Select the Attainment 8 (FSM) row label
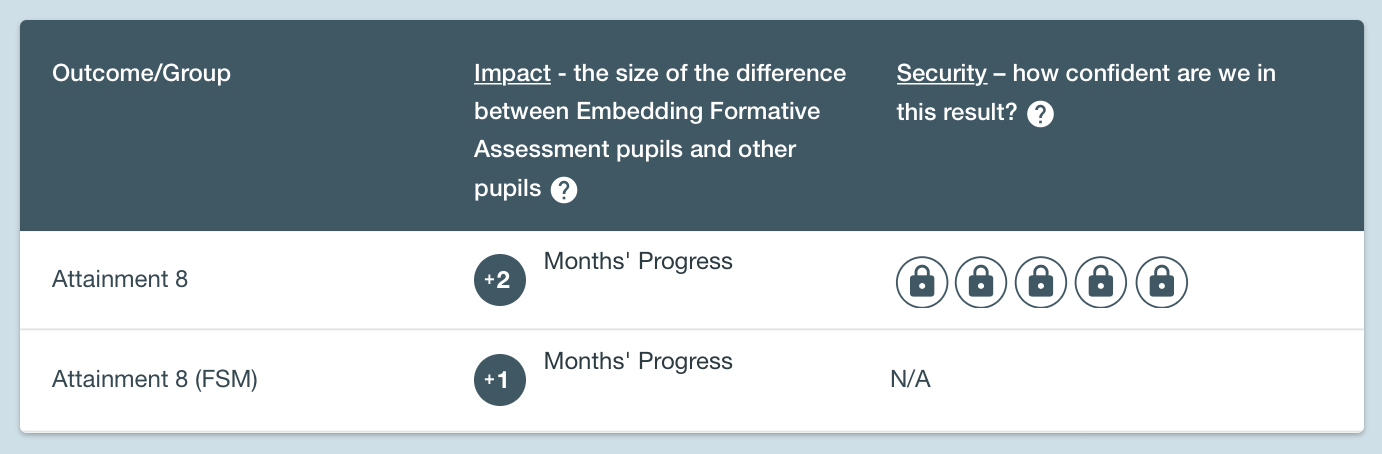1382x454 pixels. tap(155, 380)
